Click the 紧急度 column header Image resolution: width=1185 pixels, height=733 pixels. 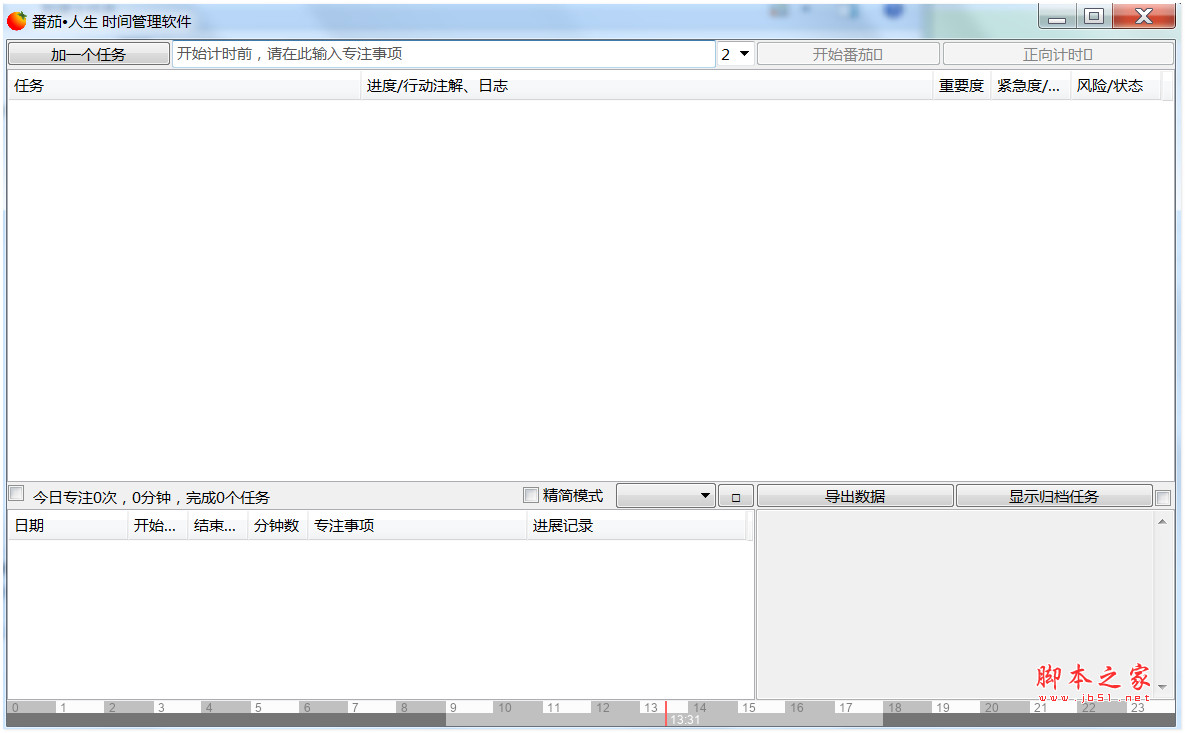point(1029,86)
